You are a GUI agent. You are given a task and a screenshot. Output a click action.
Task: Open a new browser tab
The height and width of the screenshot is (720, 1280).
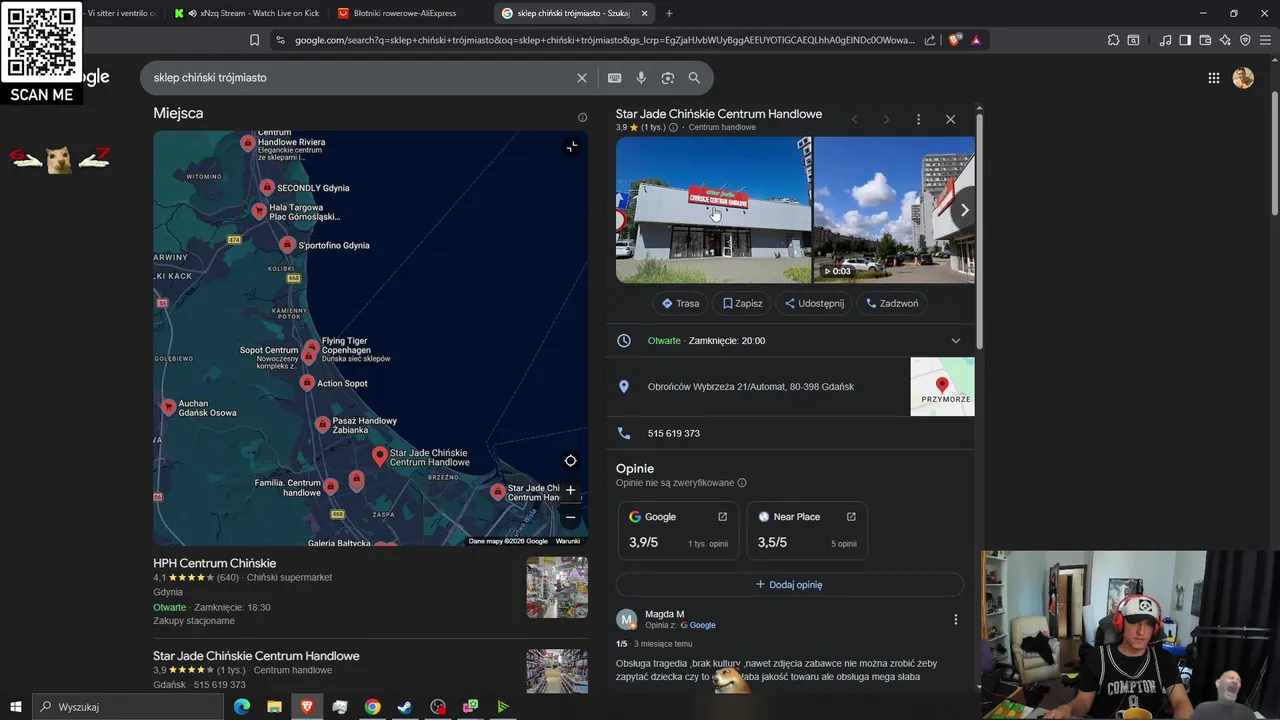(669, 13)
